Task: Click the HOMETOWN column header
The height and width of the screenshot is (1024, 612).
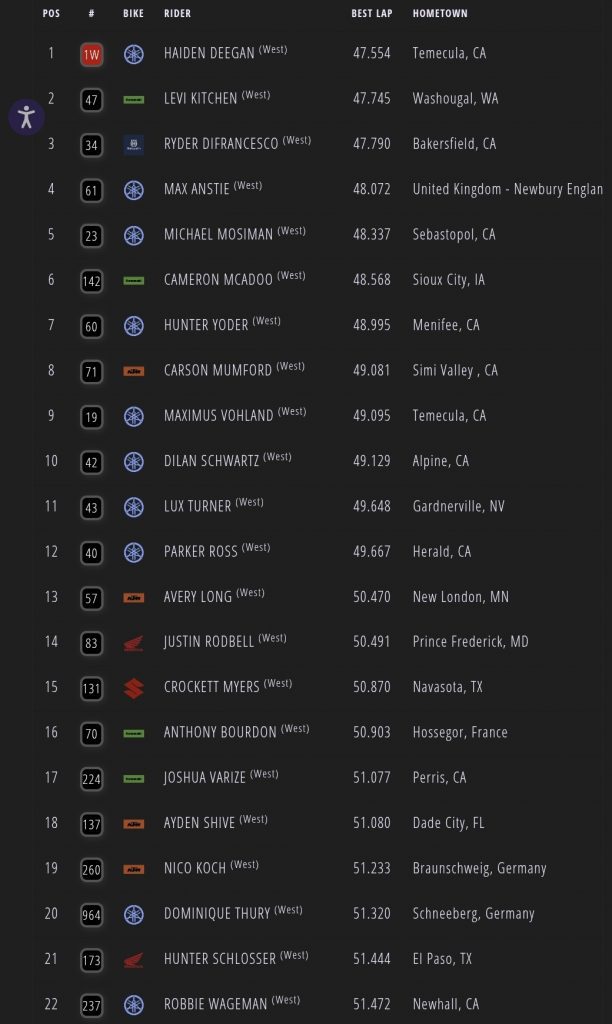Action: [439, 14]
